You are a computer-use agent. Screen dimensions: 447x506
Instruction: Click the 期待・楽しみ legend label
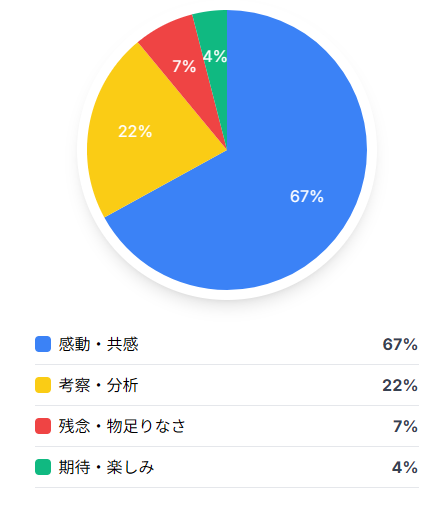(x=106, y=467)
